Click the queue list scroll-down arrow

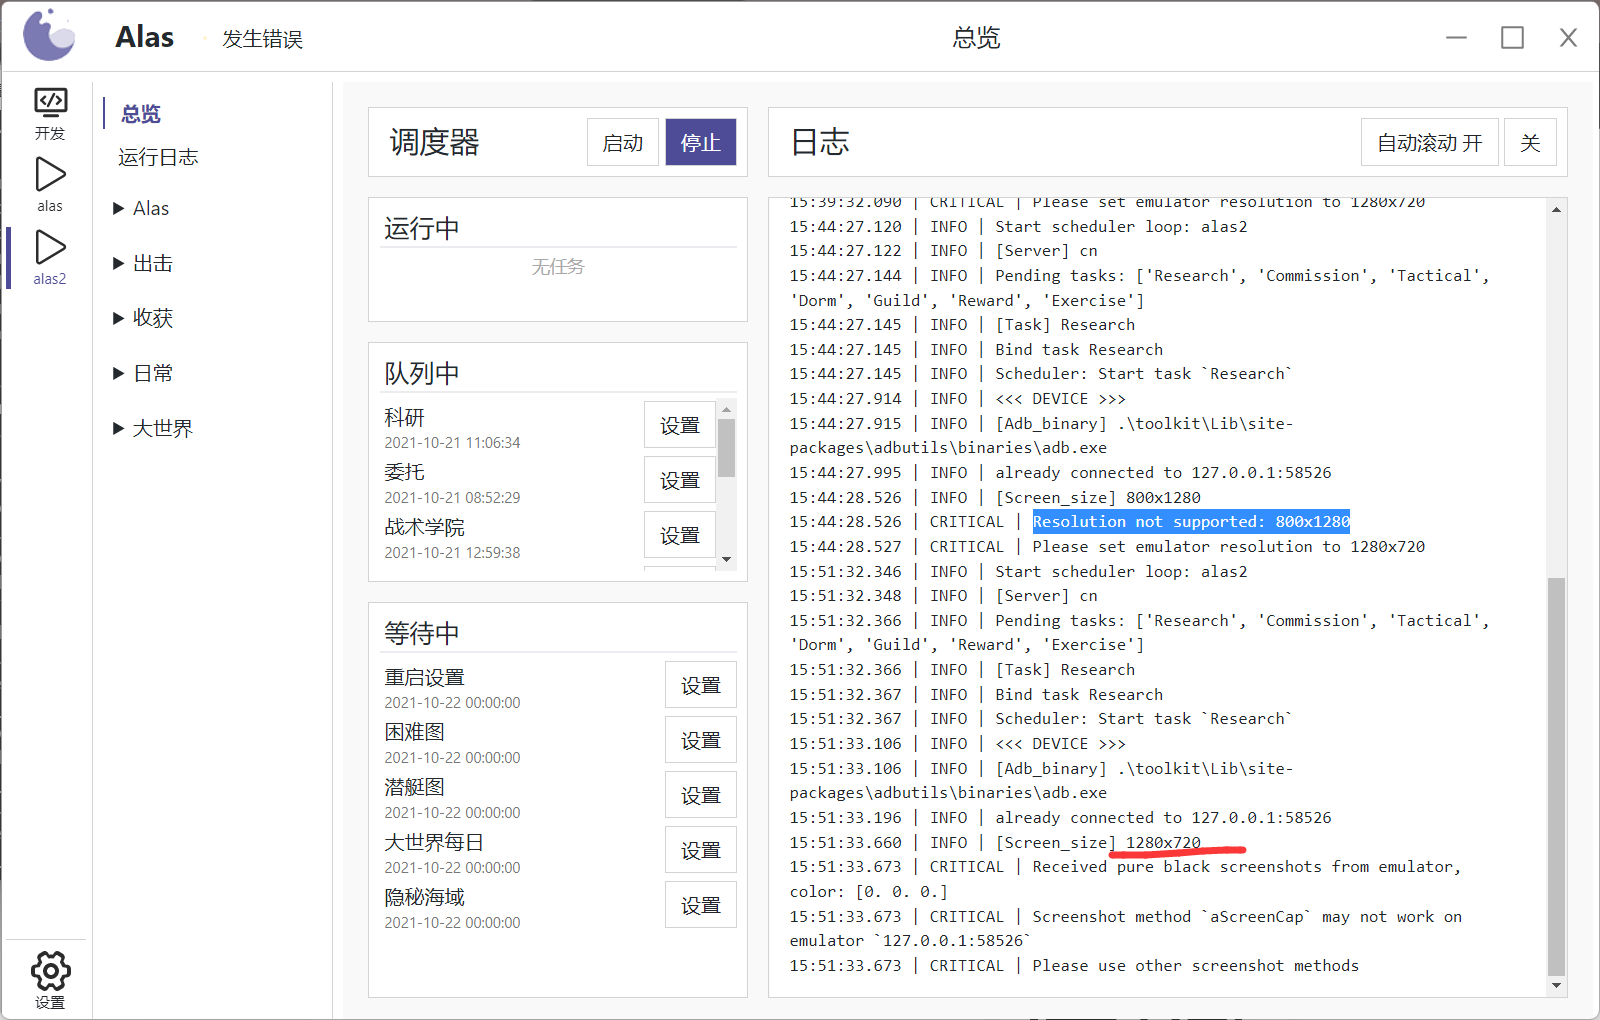point(727,560)
